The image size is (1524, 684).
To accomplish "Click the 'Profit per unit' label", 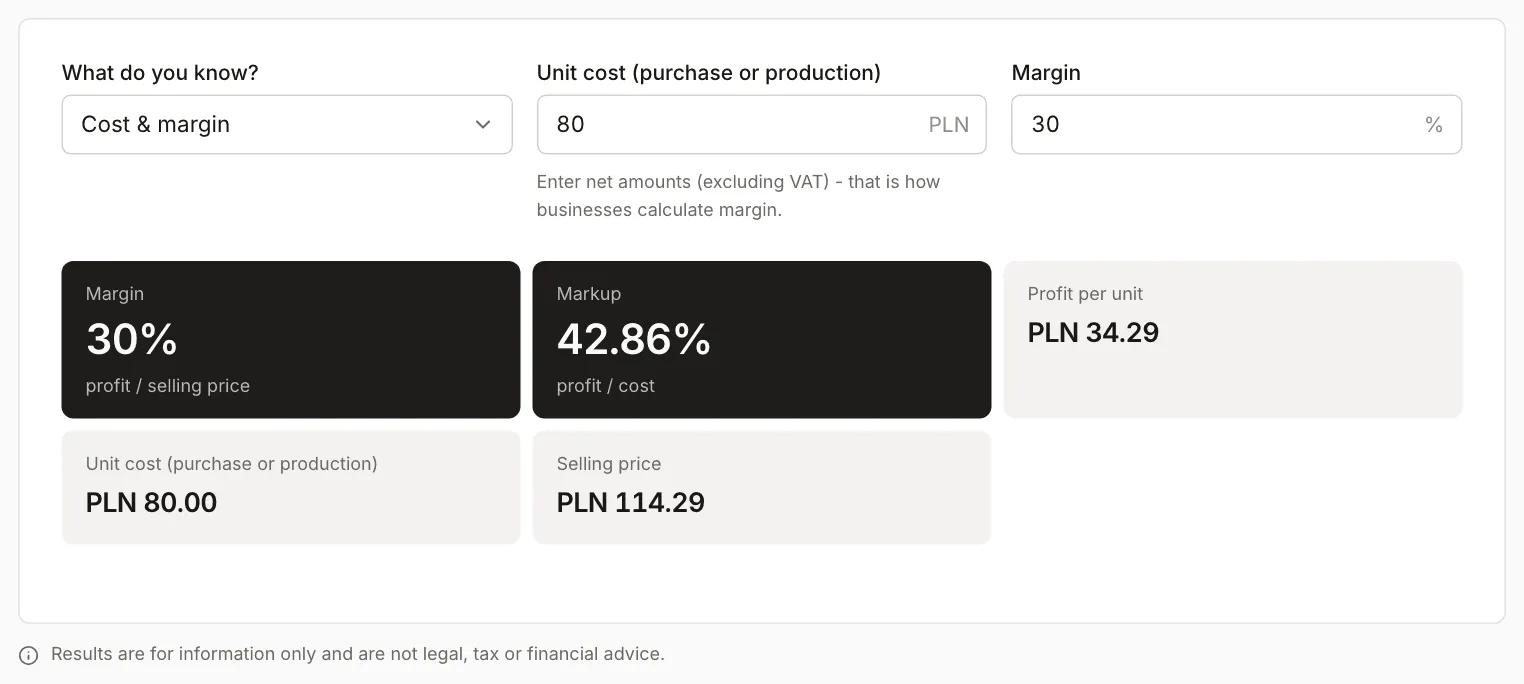I will coord(1085,294).
